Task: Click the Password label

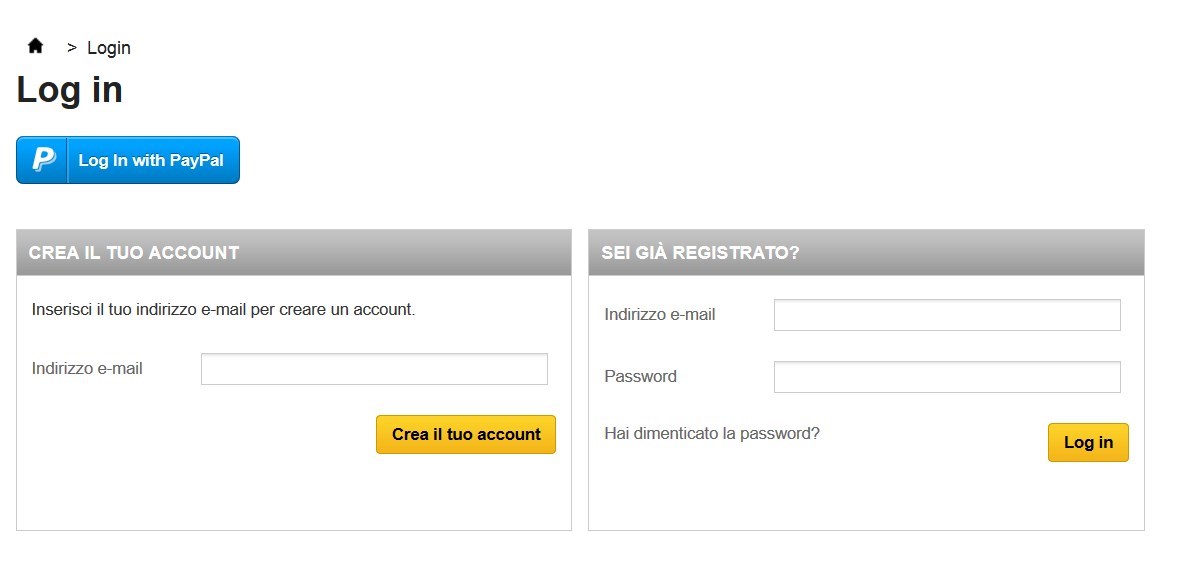Action: (x=641, y=377)
